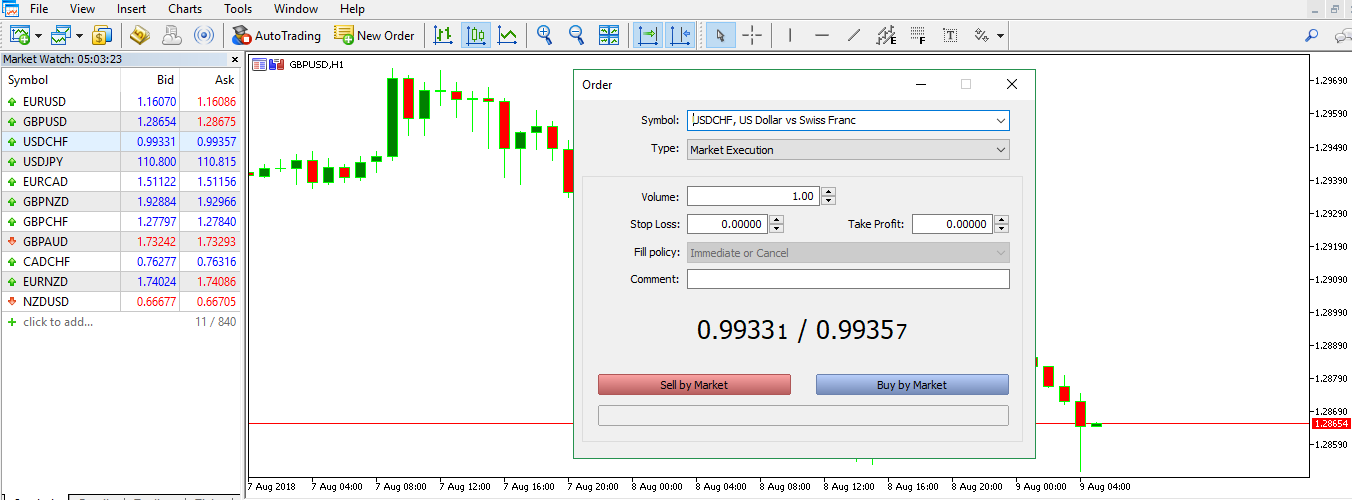This screenshot has width=1352, height=500.
Task: Open the Navigator folder-star icon
Action: [x=139, y=35]
